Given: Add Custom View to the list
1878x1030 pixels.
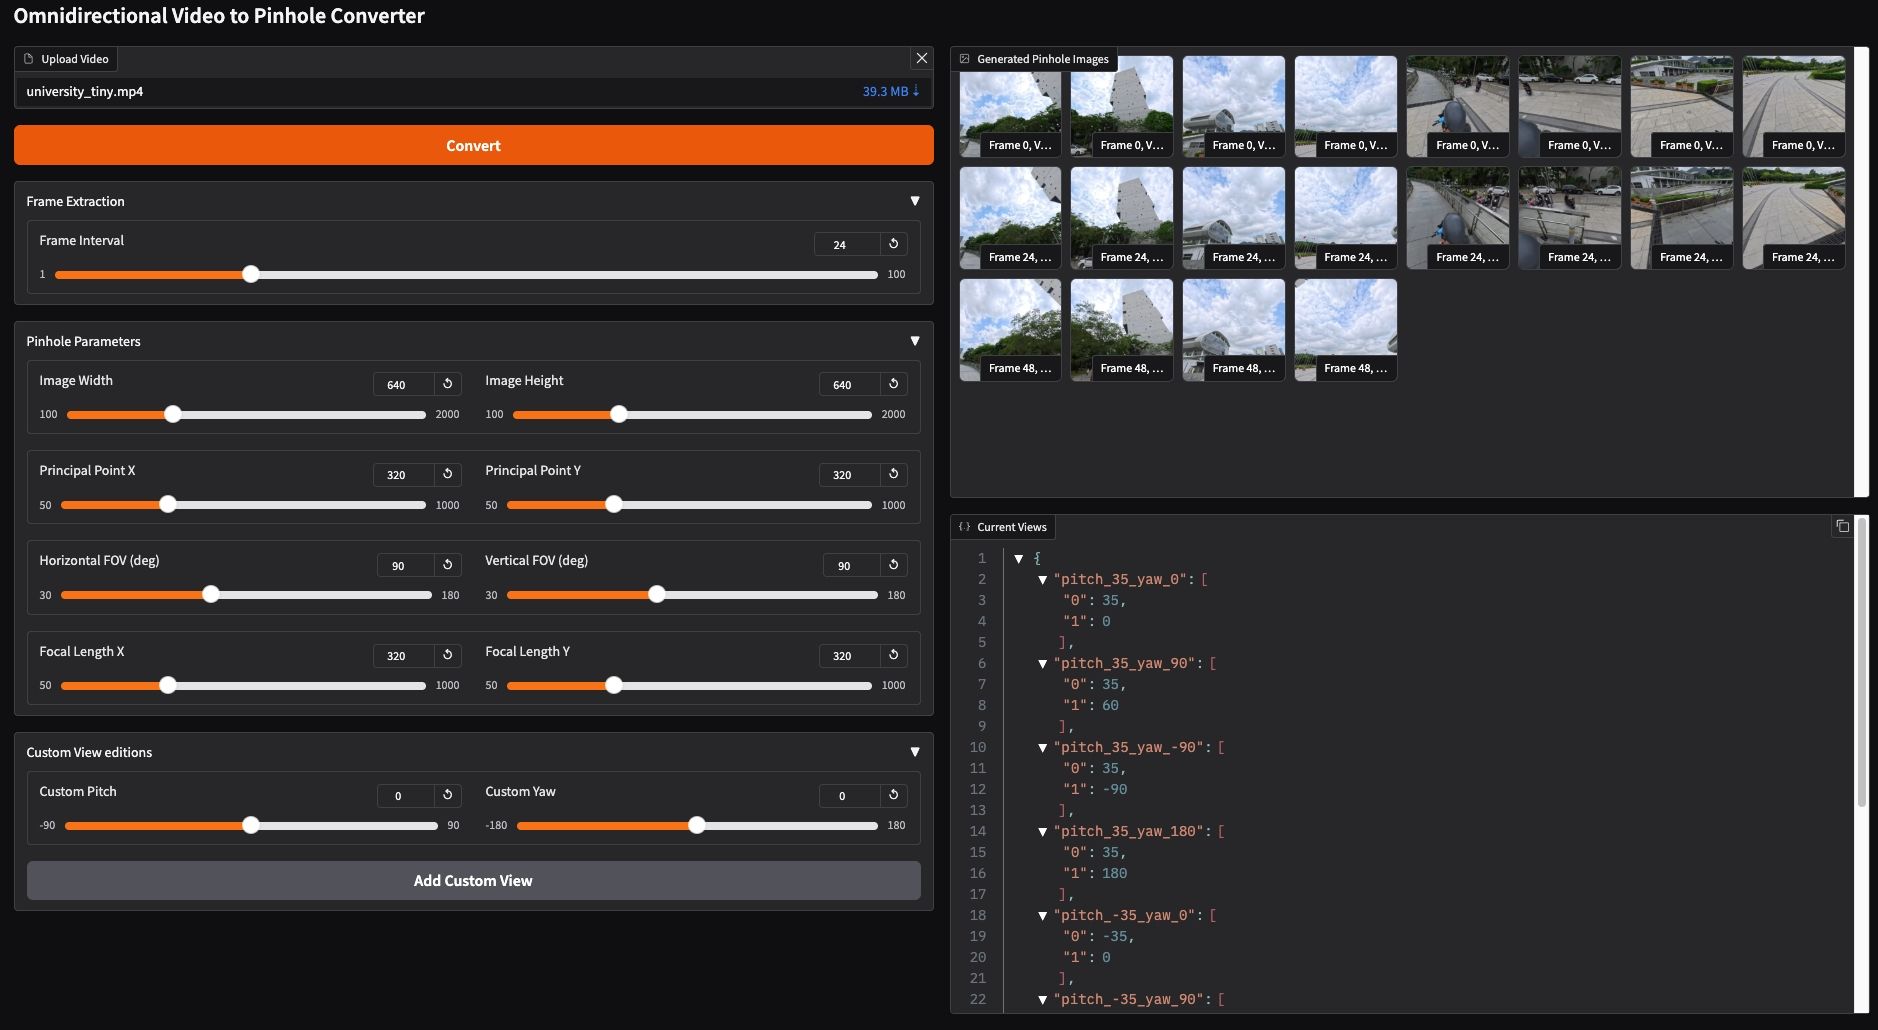Looking at the screenshot, I should 474,881.
